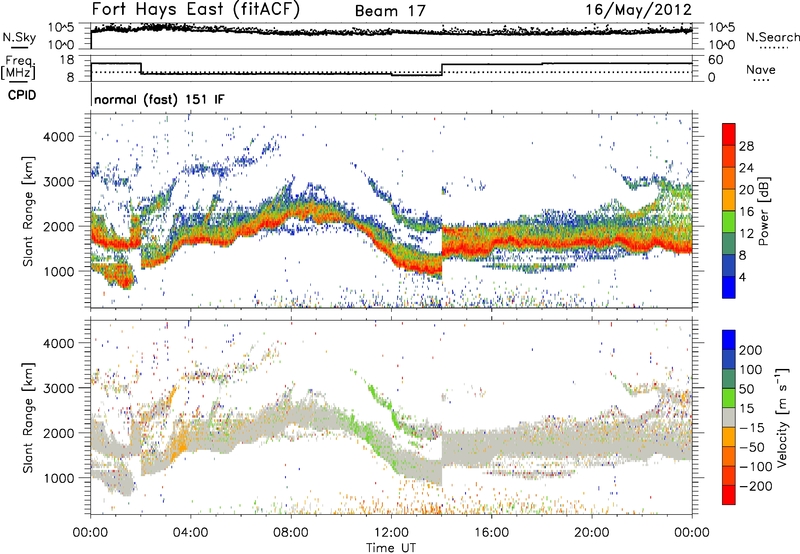This screenshot has width=800, height=554.
Task: Click the '-200' label on Velocity colorbar
Action: pyautogui.click(x=756, y=486)
